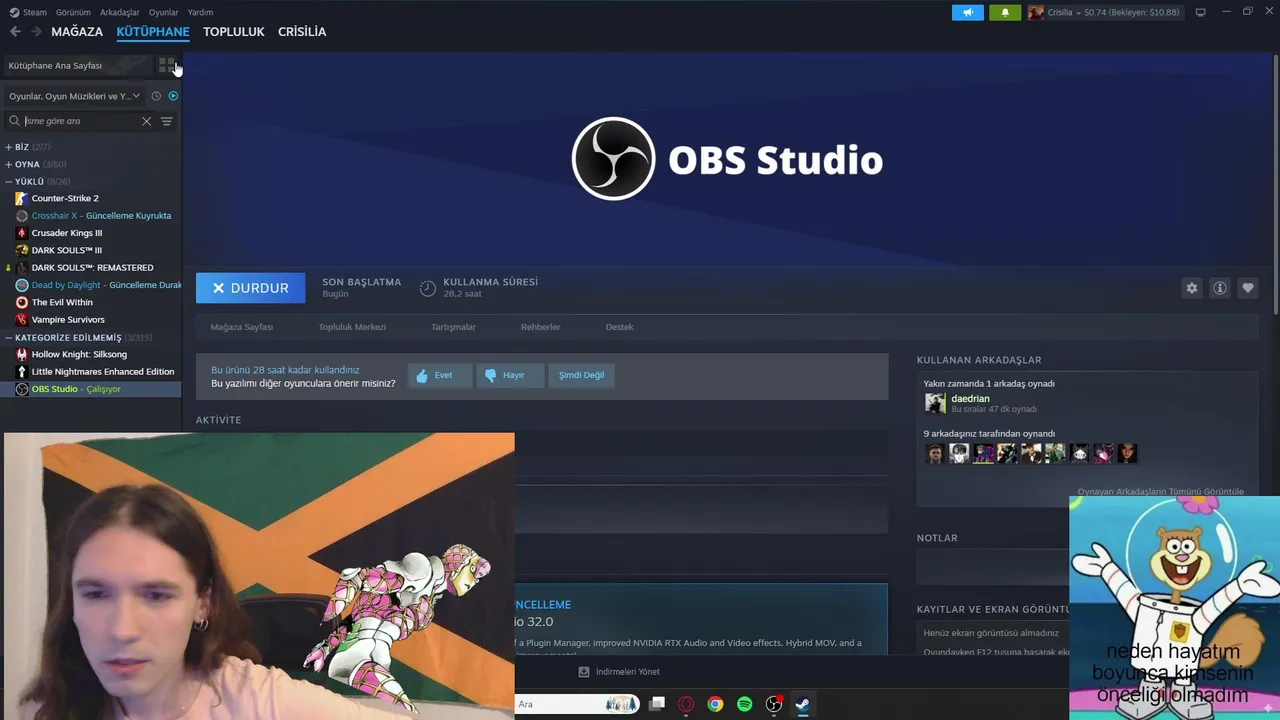Screen dimensions: 1280x720
Task: Click The Evil Within game icon
Action: 22,302
